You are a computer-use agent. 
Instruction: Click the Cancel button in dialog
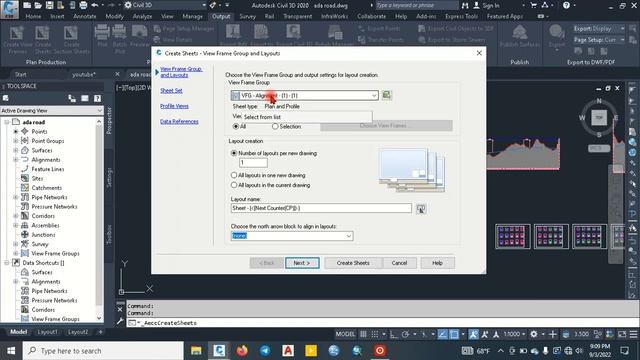pos(399,263)
